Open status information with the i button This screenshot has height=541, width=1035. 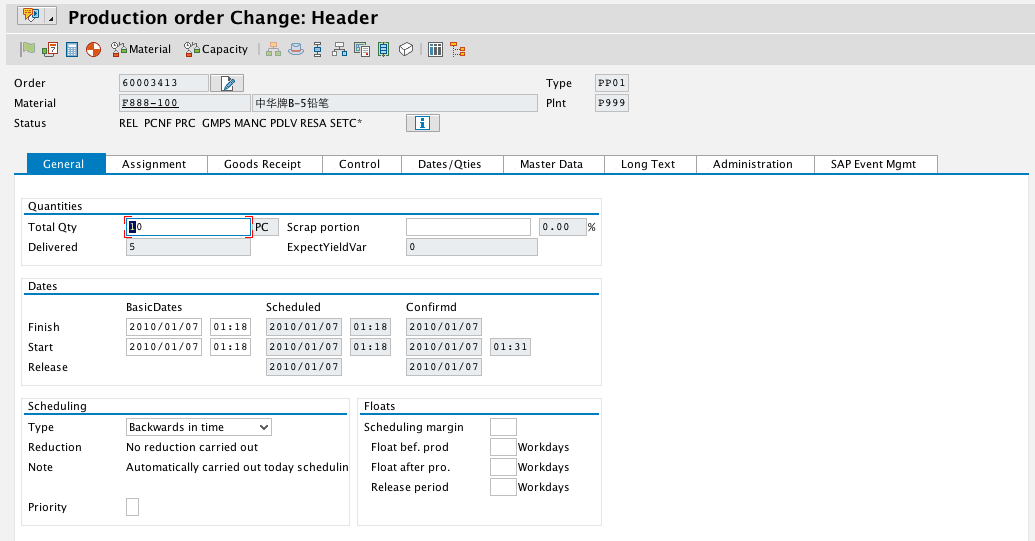point(422,123)
